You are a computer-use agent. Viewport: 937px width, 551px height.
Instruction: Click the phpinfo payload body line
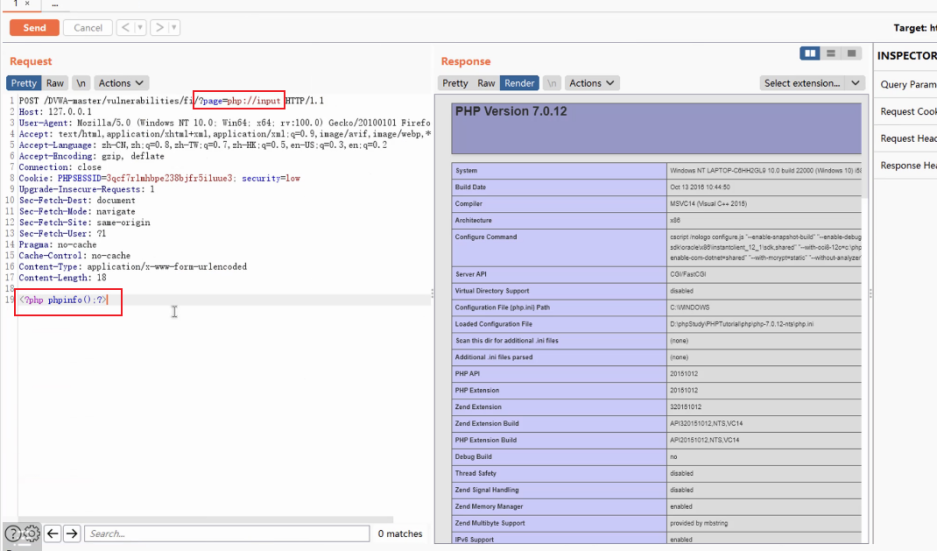point(63,300)
